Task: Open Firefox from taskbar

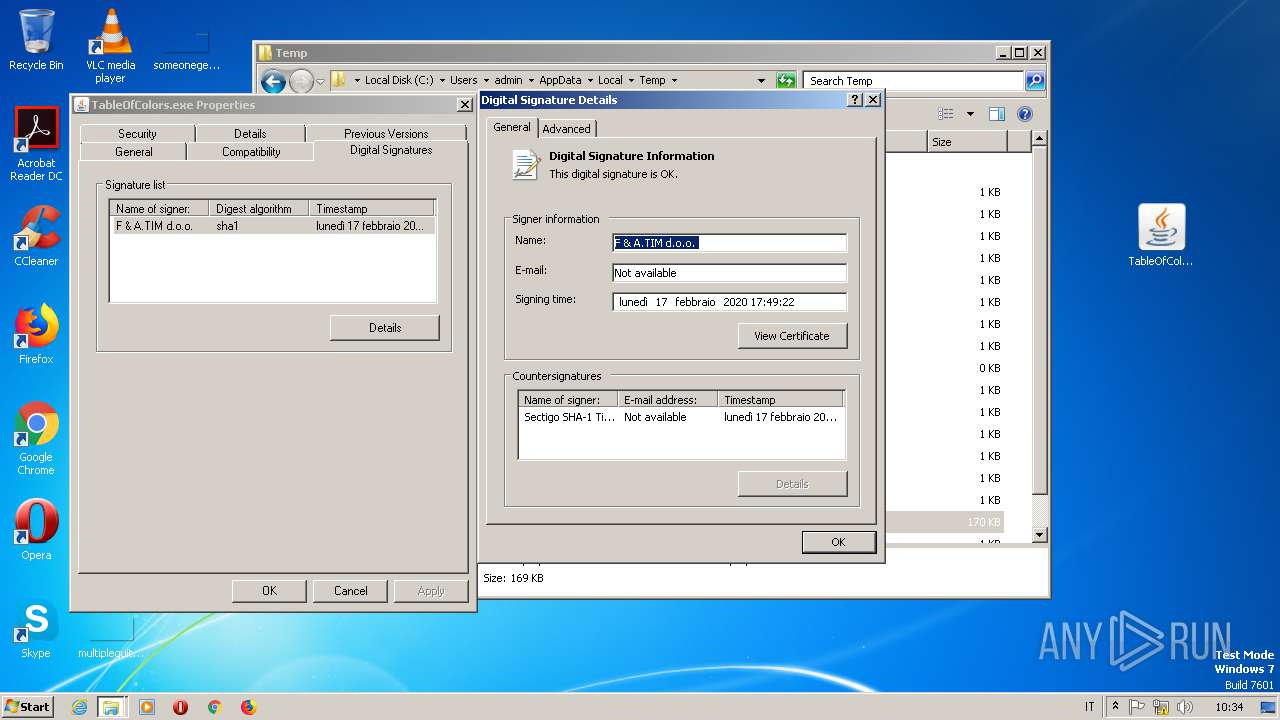Action: coord(248,707)
